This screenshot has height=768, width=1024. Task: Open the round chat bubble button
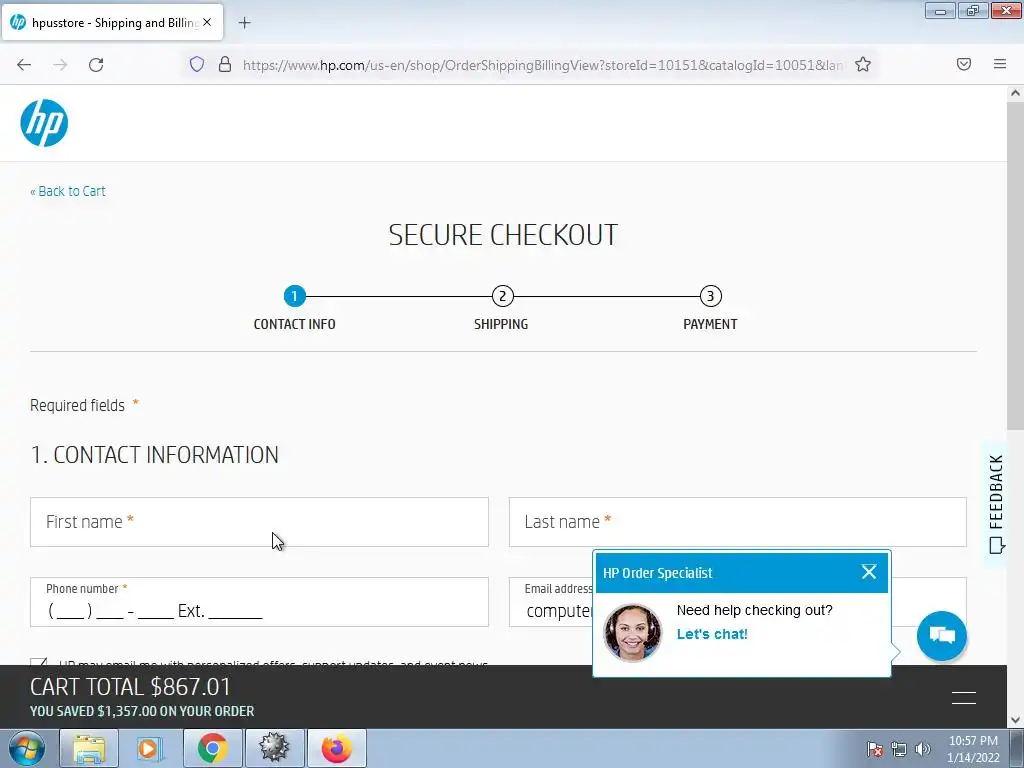coord(942,635)
